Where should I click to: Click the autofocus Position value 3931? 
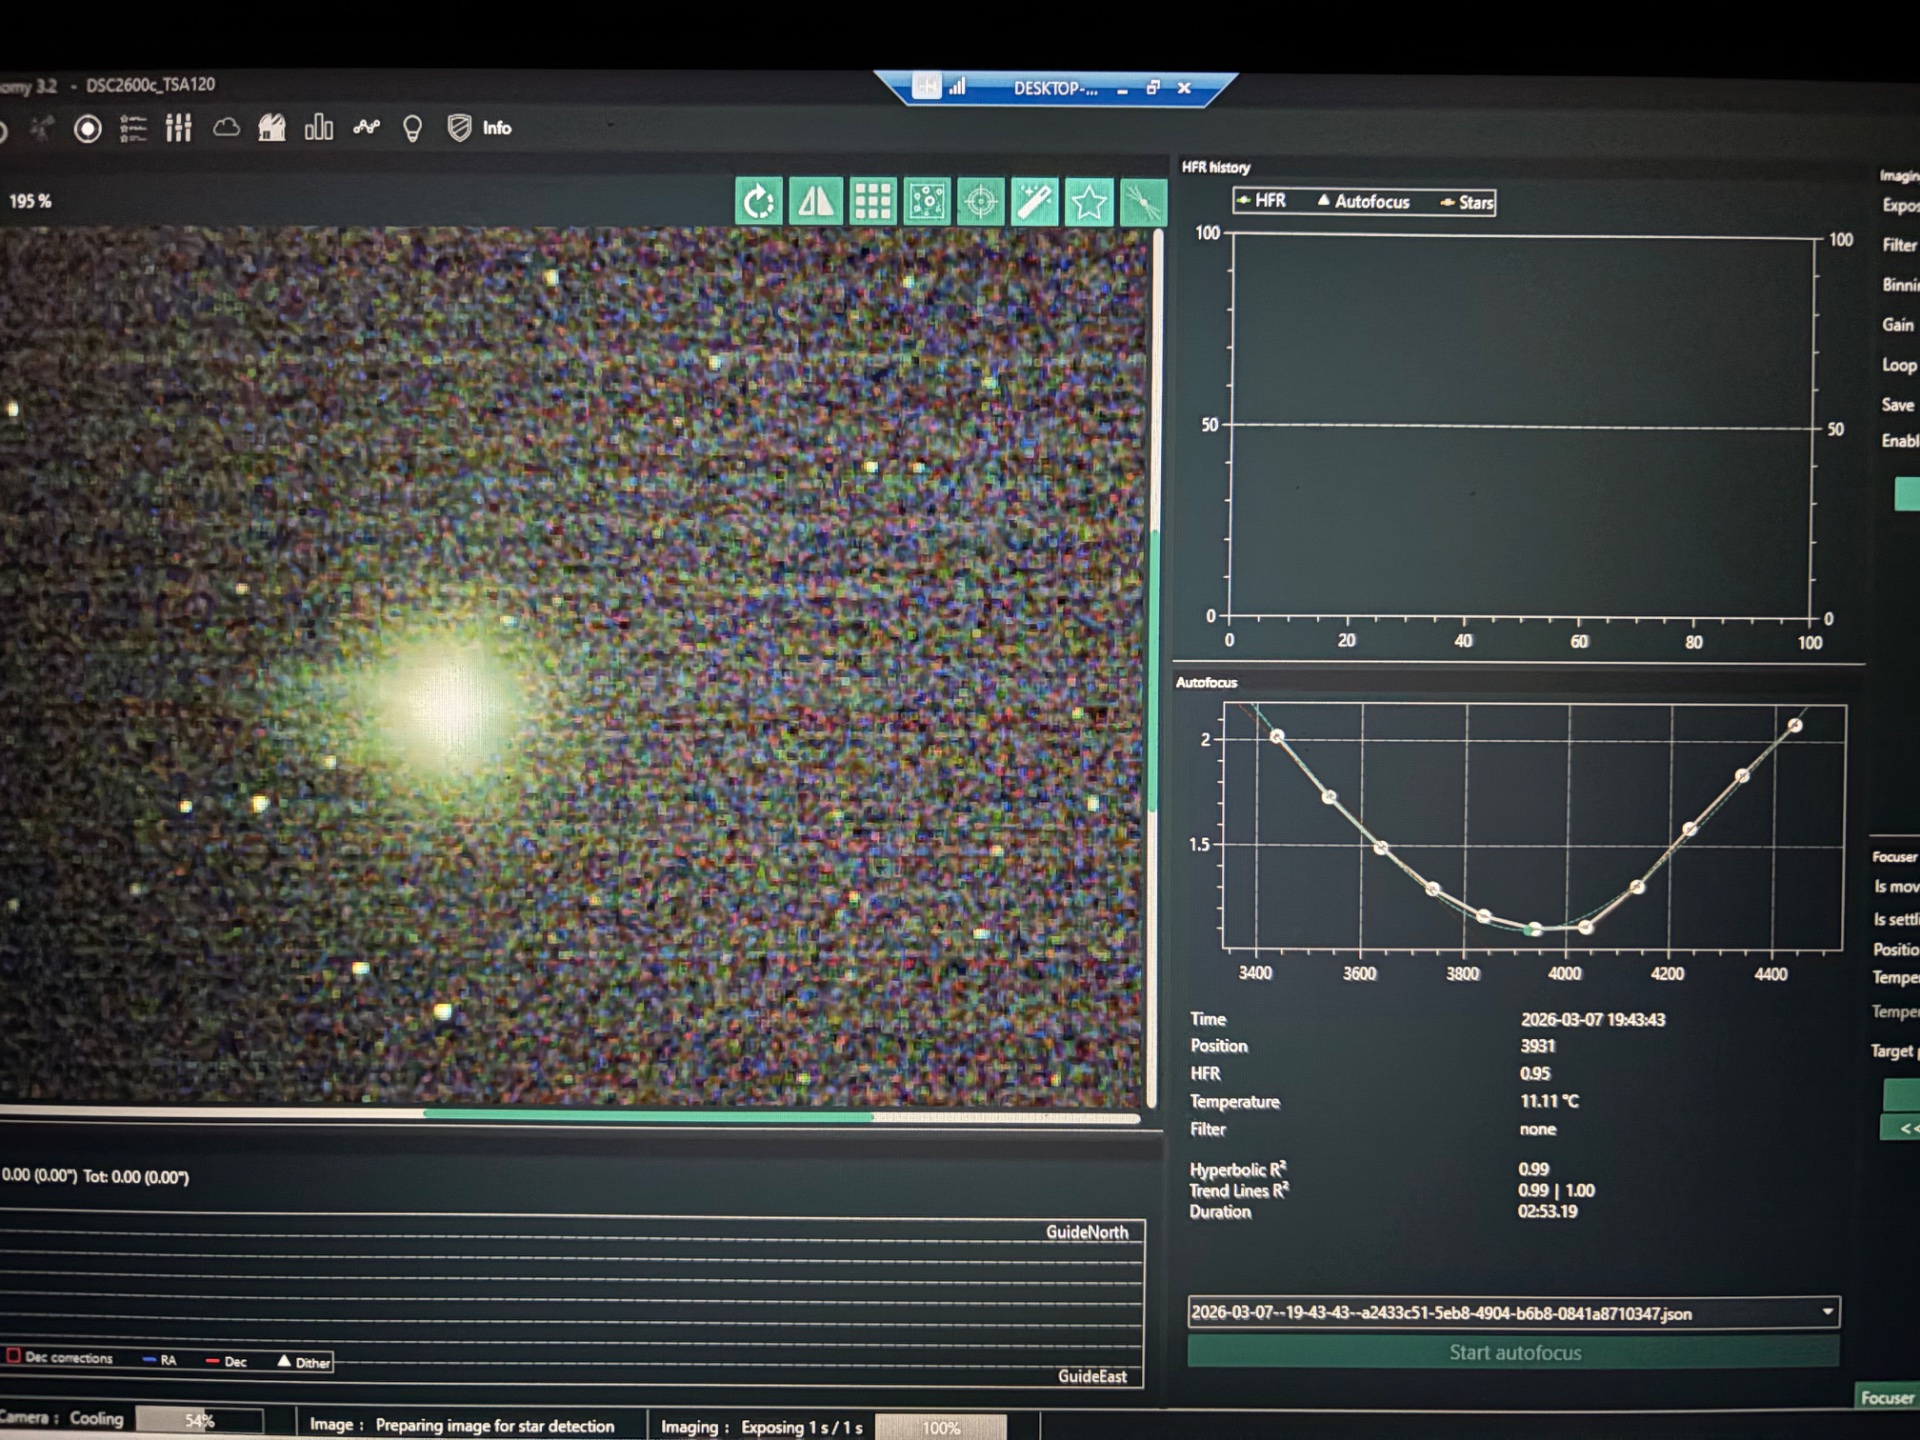pyautogui.click(x=1538, y=1046)
